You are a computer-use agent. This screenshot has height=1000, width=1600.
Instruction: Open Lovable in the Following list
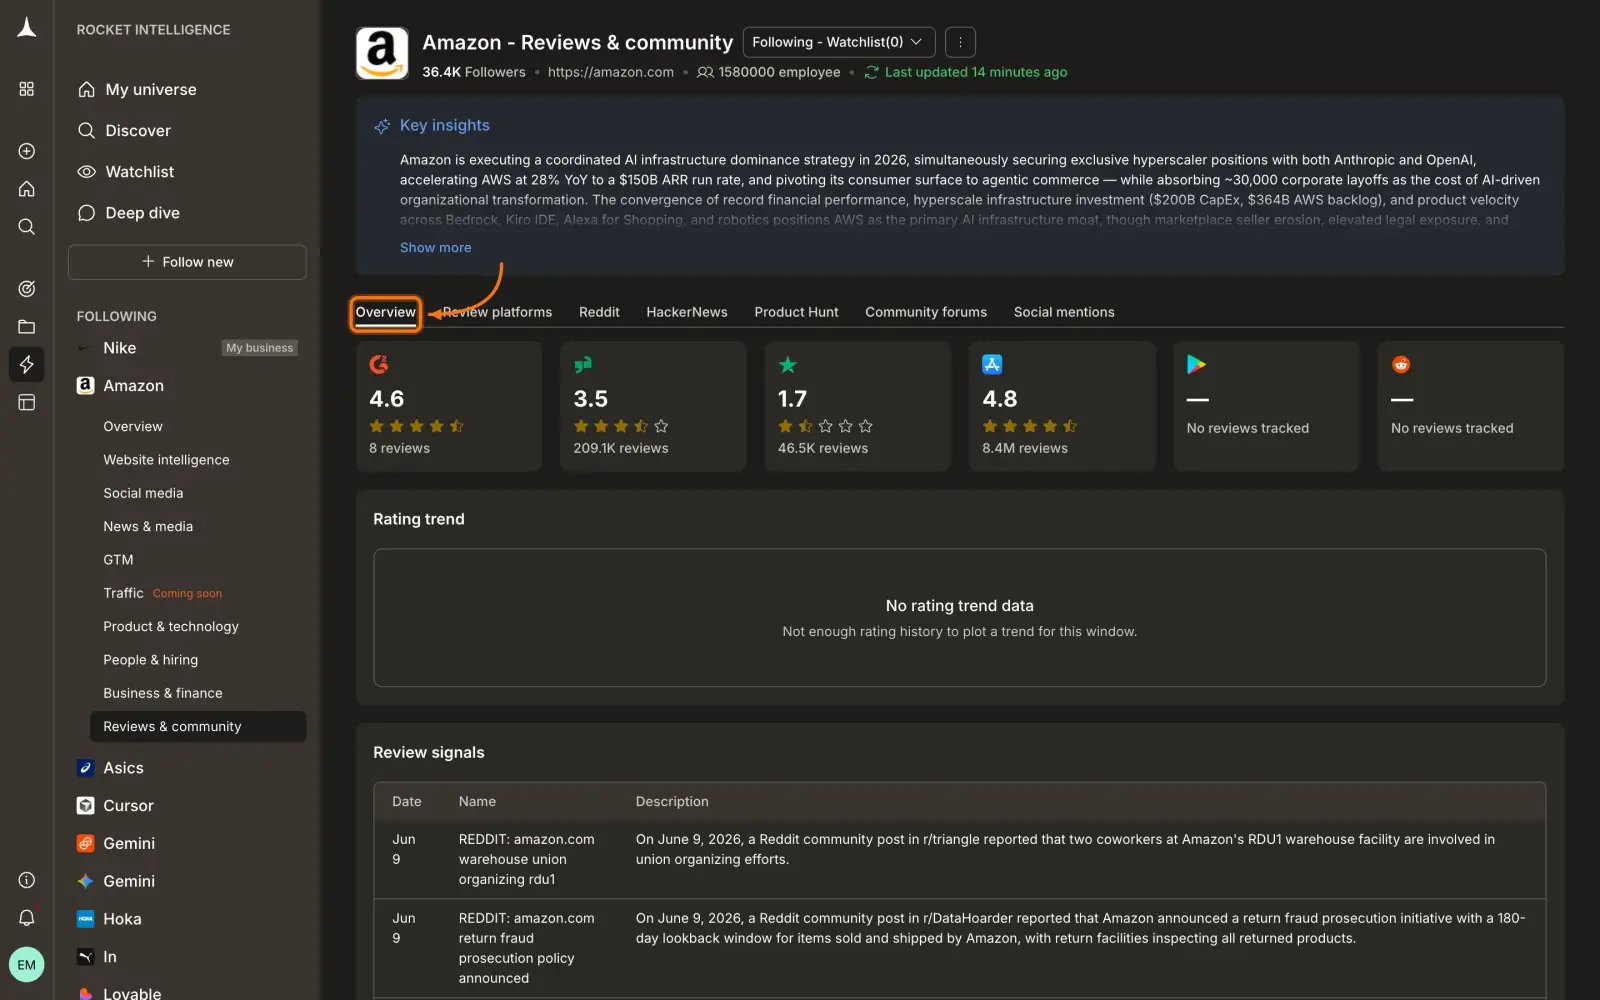[x=132, y=993]
